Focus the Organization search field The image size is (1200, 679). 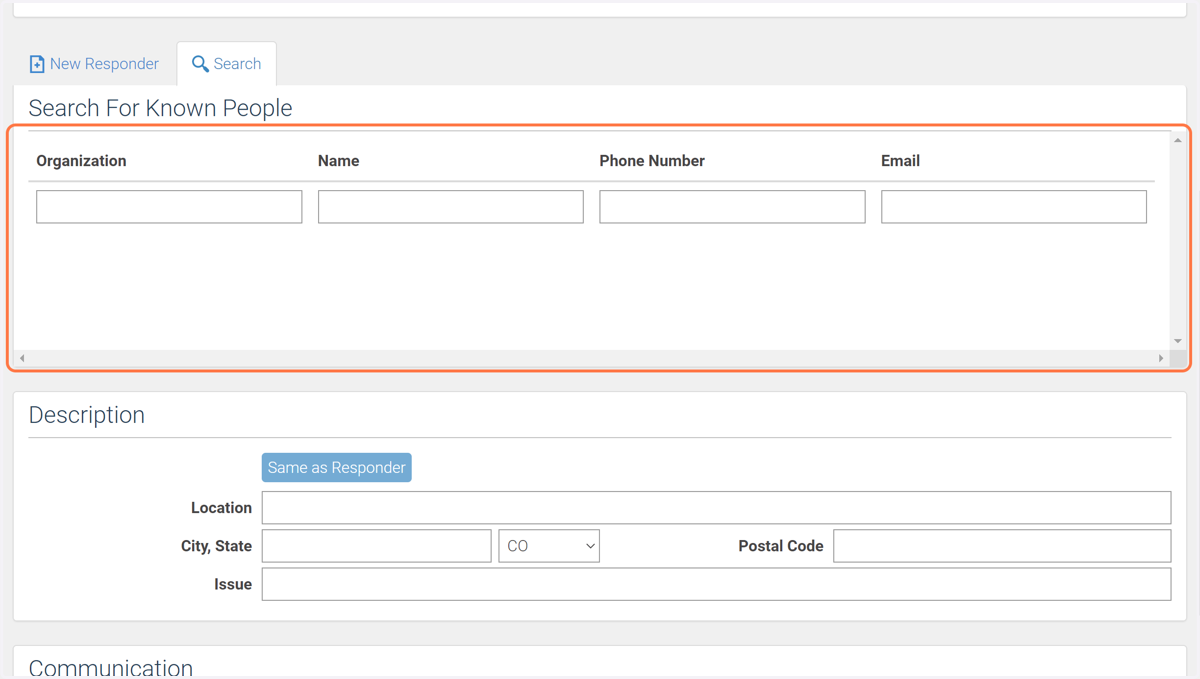coord(169,207)
